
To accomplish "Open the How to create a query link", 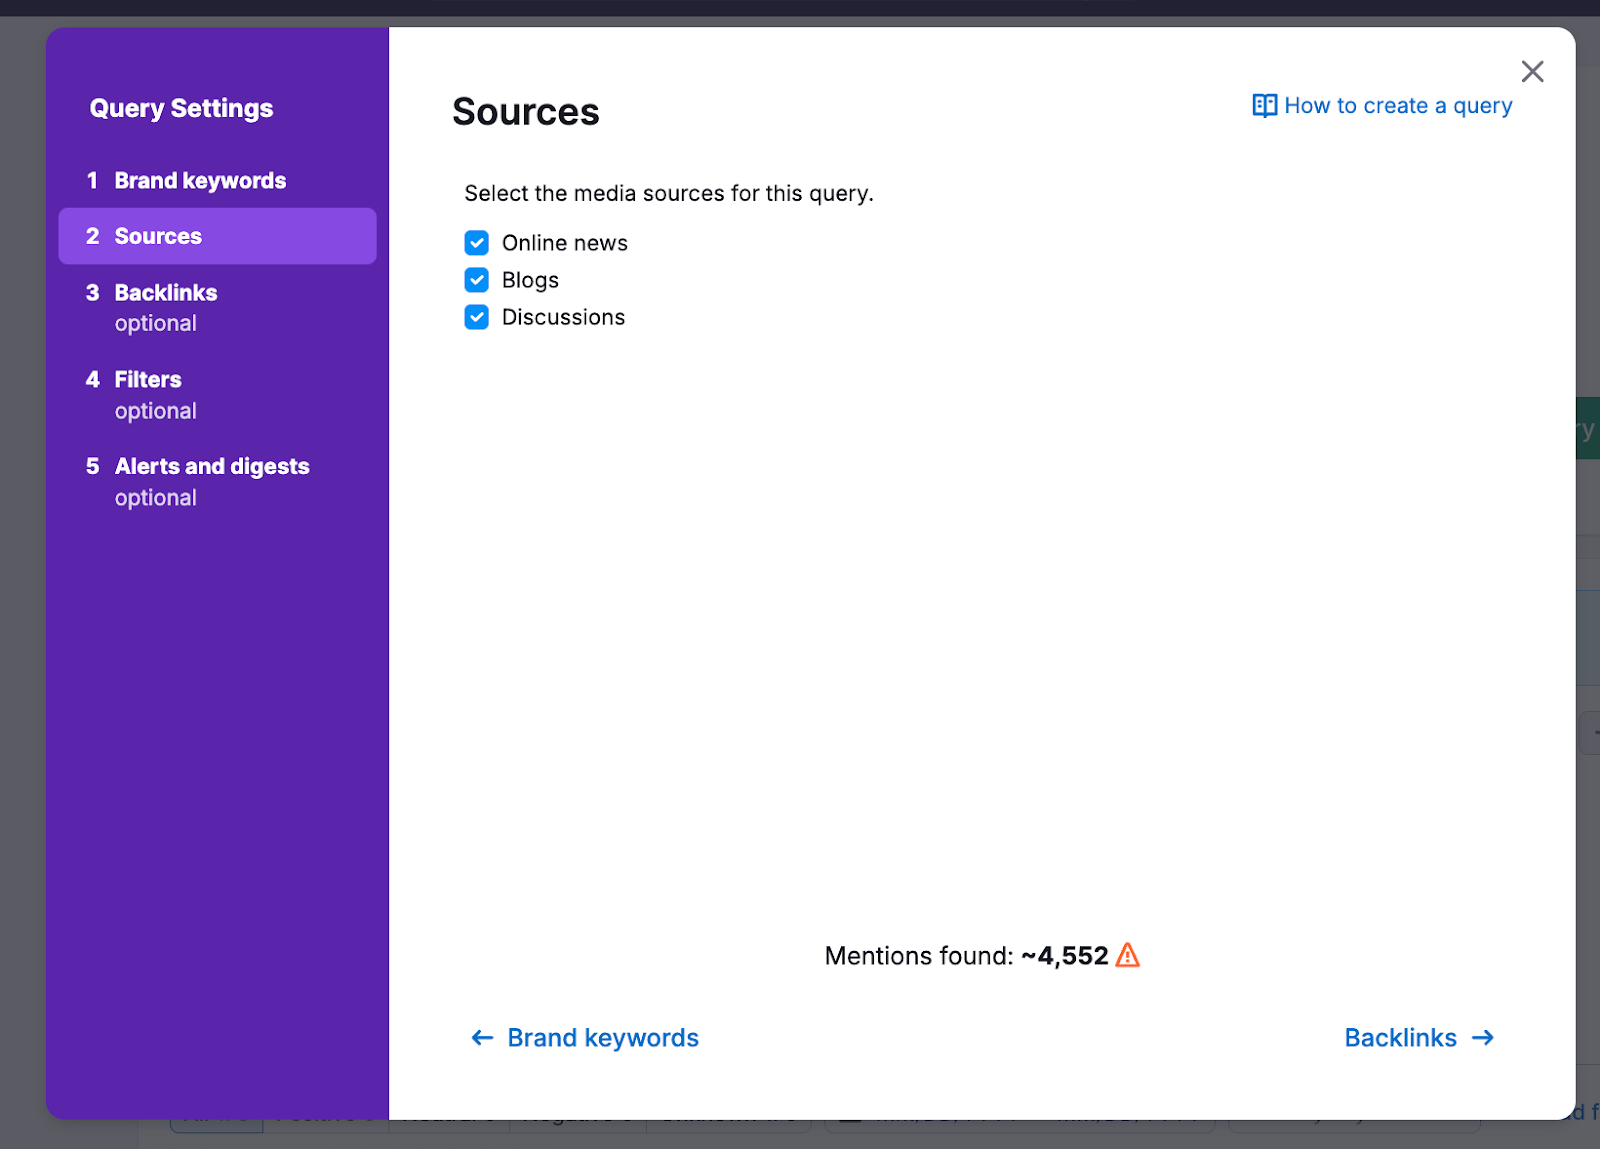I will (x=1397, y=105).
